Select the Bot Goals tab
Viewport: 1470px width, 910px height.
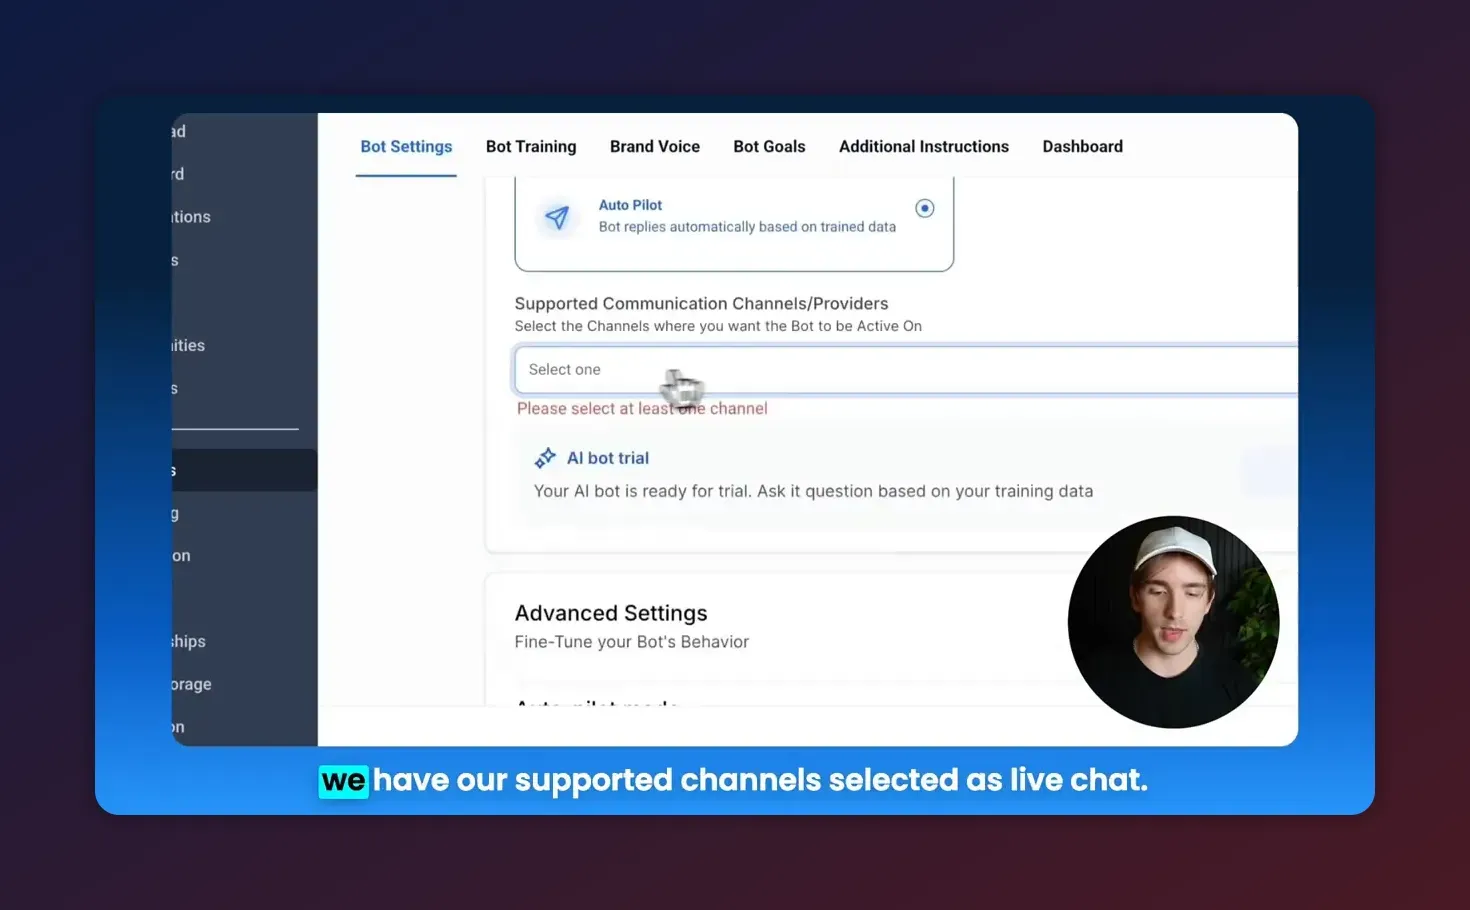tap(769, 146)
